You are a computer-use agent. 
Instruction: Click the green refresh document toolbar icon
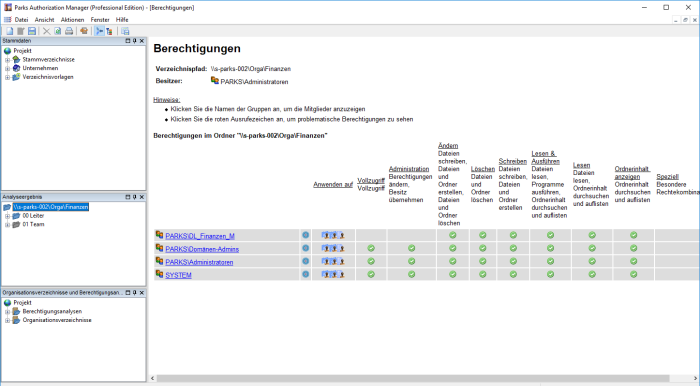58,31
